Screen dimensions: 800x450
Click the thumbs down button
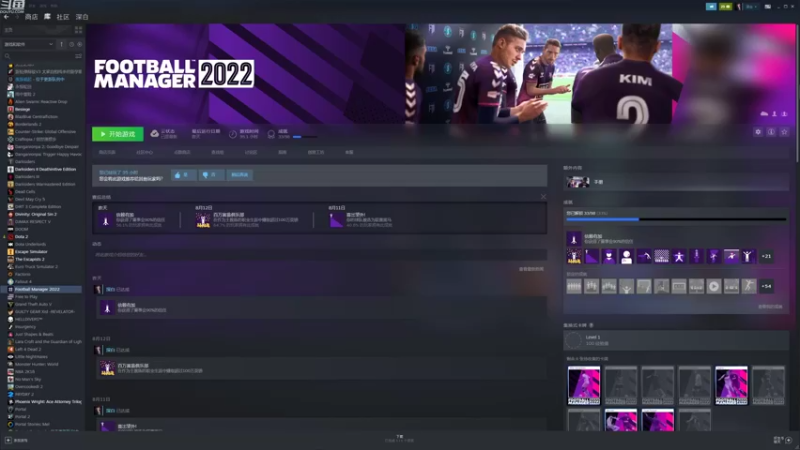pos(211,175)
